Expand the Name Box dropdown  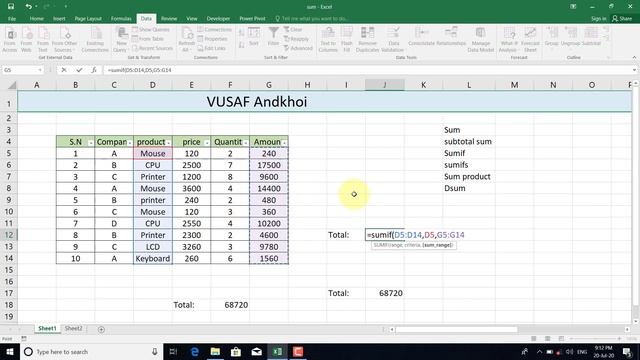click(x=40, y=70)
